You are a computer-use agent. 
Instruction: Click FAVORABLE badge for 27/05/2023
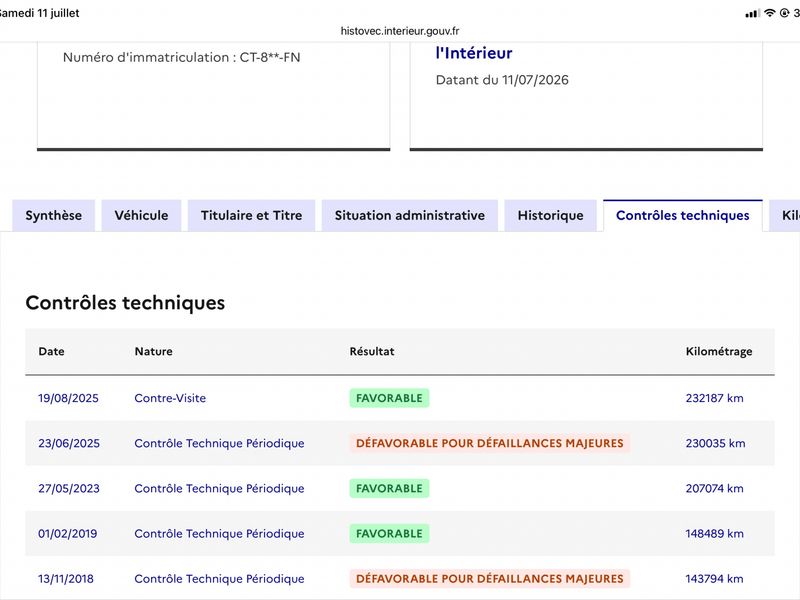389,488
